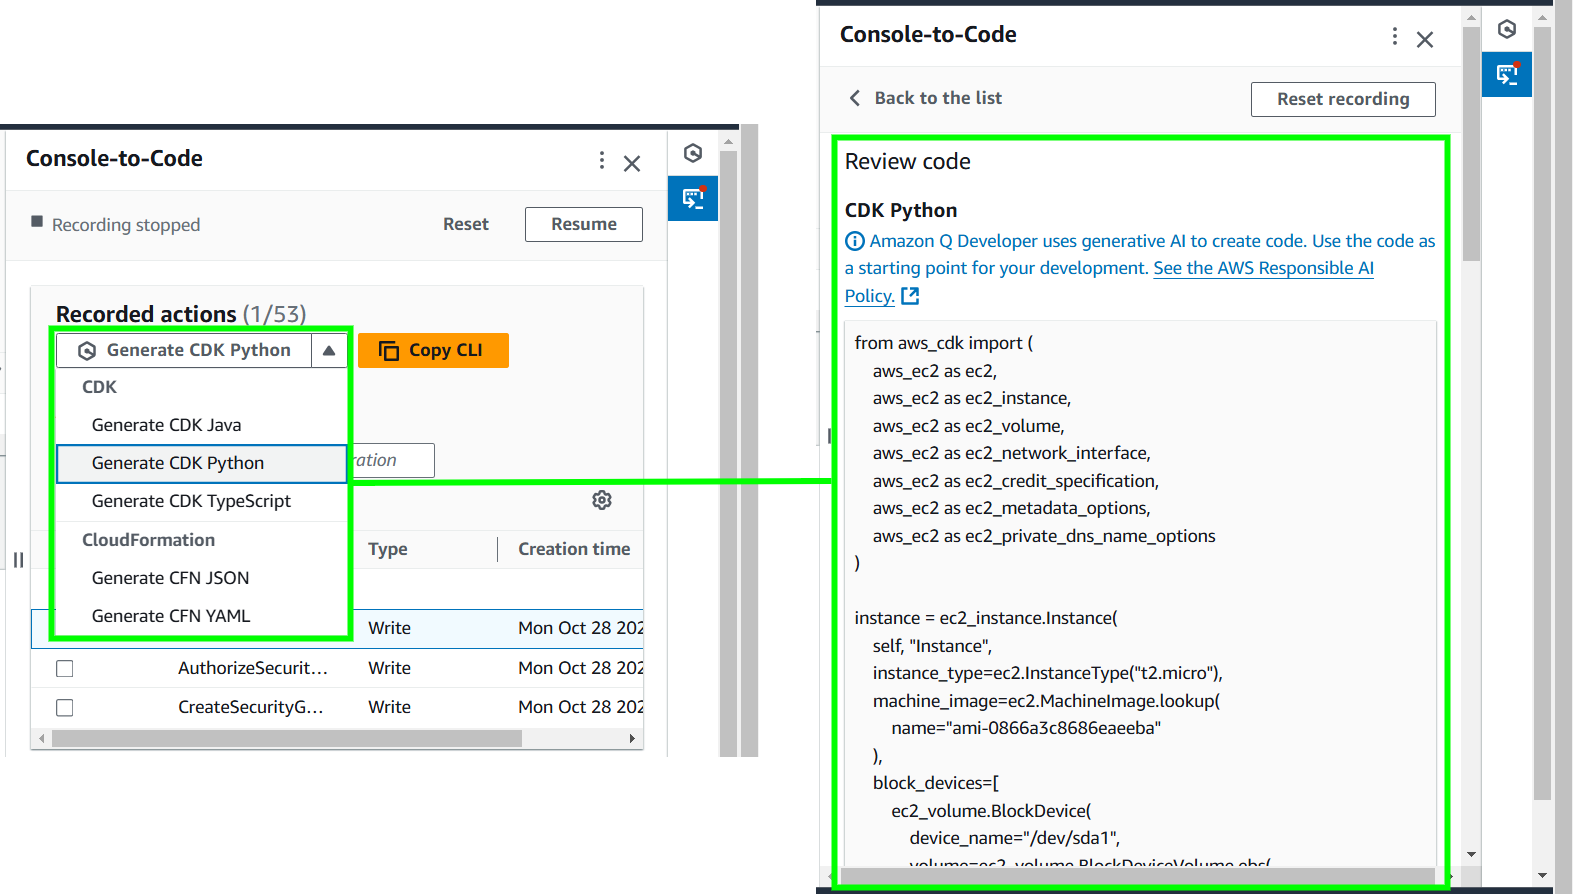The height and width of the screenshot is (894, 1573).
Task: Click the partially hidden filter input field
Action: (392, 460)
